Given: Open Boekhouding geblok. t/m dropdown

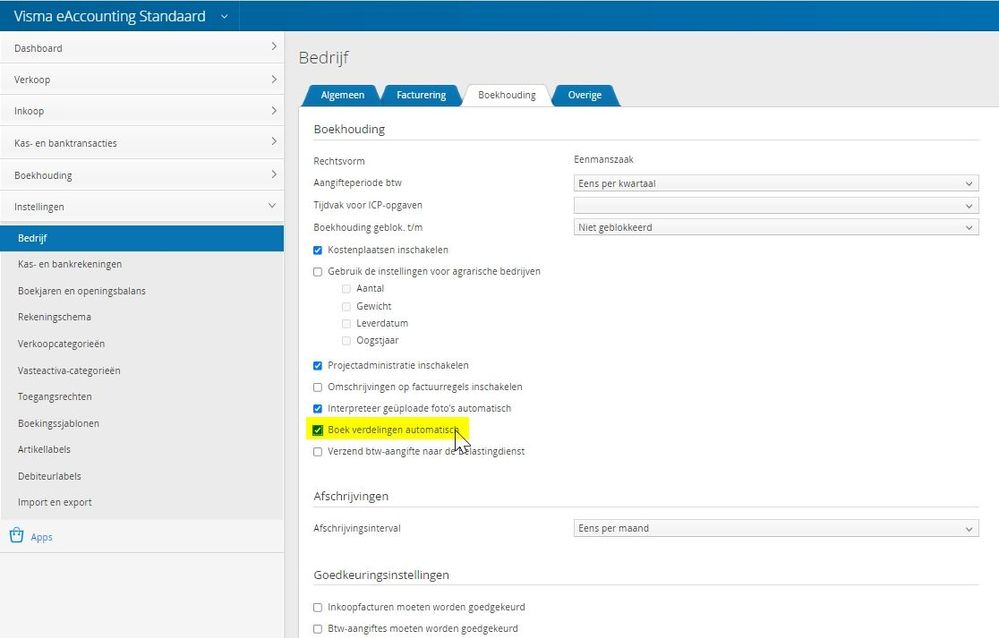Looking at the screenshot, I should click(x=776, y=227).
